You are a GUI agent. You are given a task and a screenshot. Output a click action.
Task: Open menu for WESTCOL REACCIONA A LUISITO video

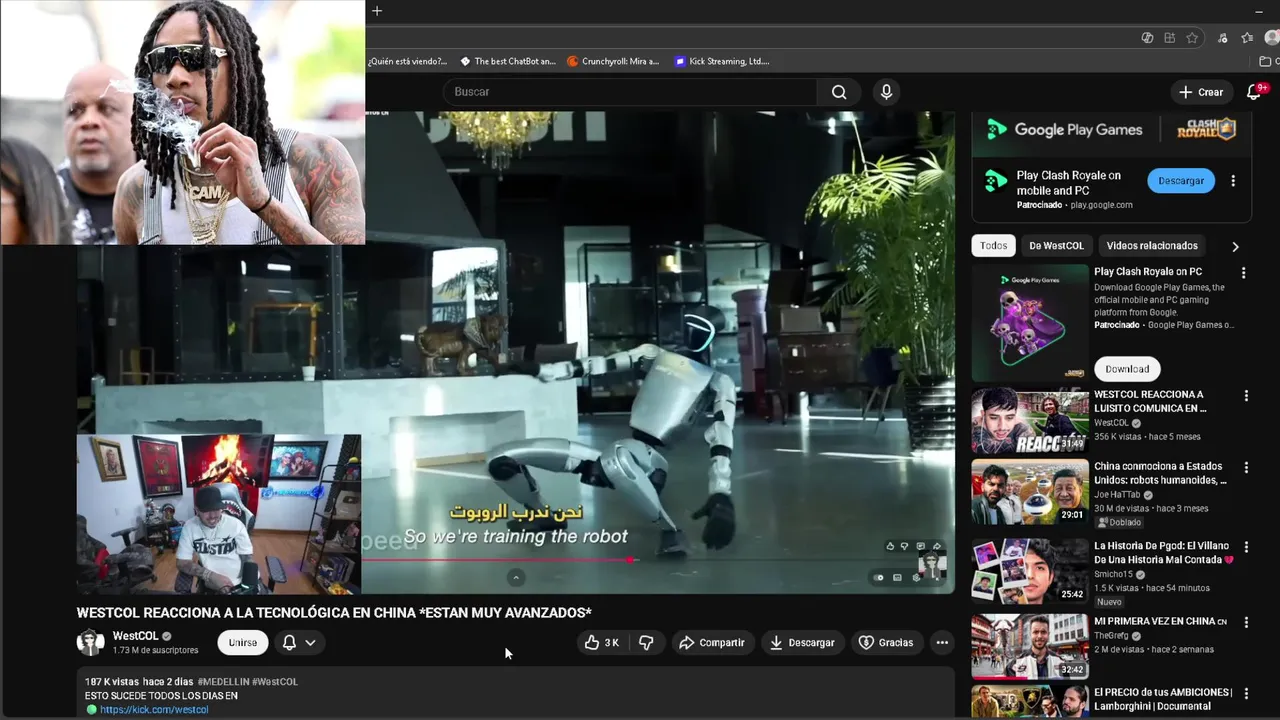(x=1246, y=396)
